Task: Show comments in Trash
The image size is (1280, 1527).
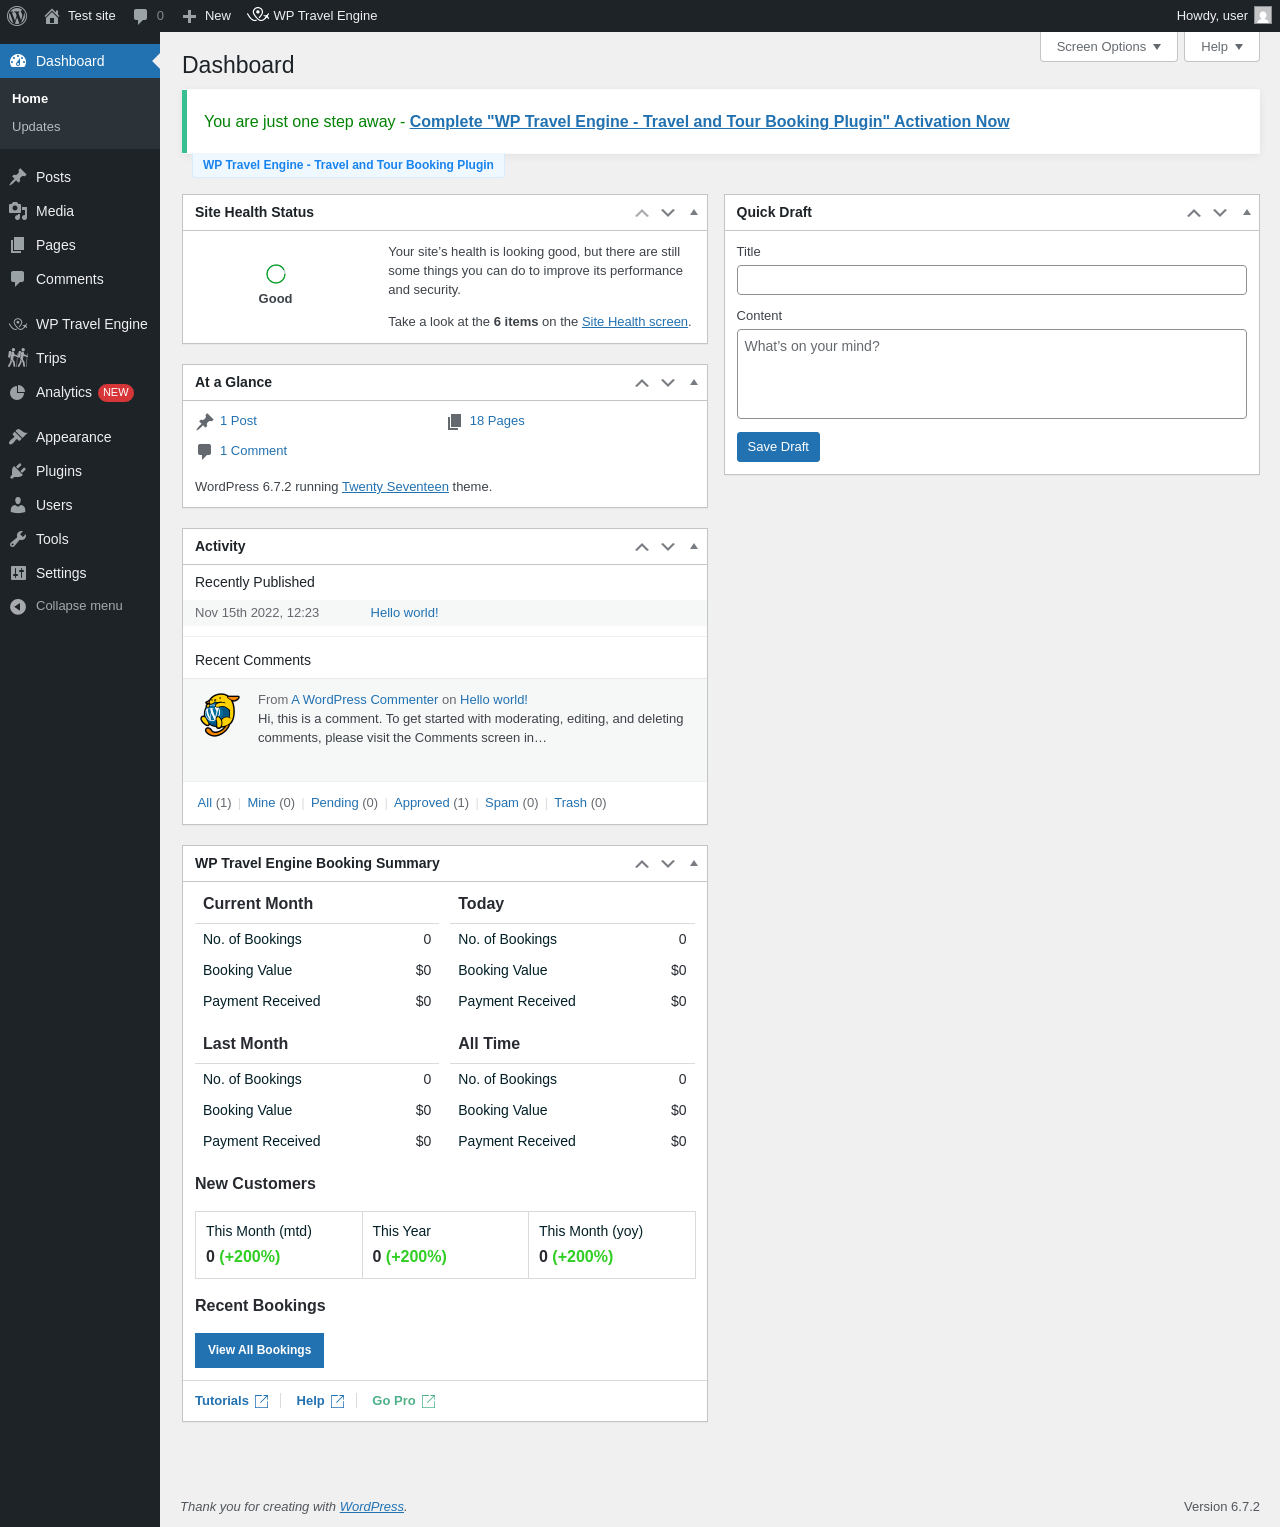Action: pos(570,803)
